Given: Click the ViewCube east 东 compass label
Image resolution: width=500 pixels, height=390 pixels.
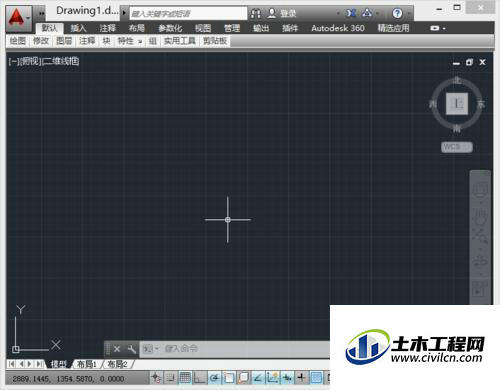Looking at the screenshot, I should click(481, 104).
